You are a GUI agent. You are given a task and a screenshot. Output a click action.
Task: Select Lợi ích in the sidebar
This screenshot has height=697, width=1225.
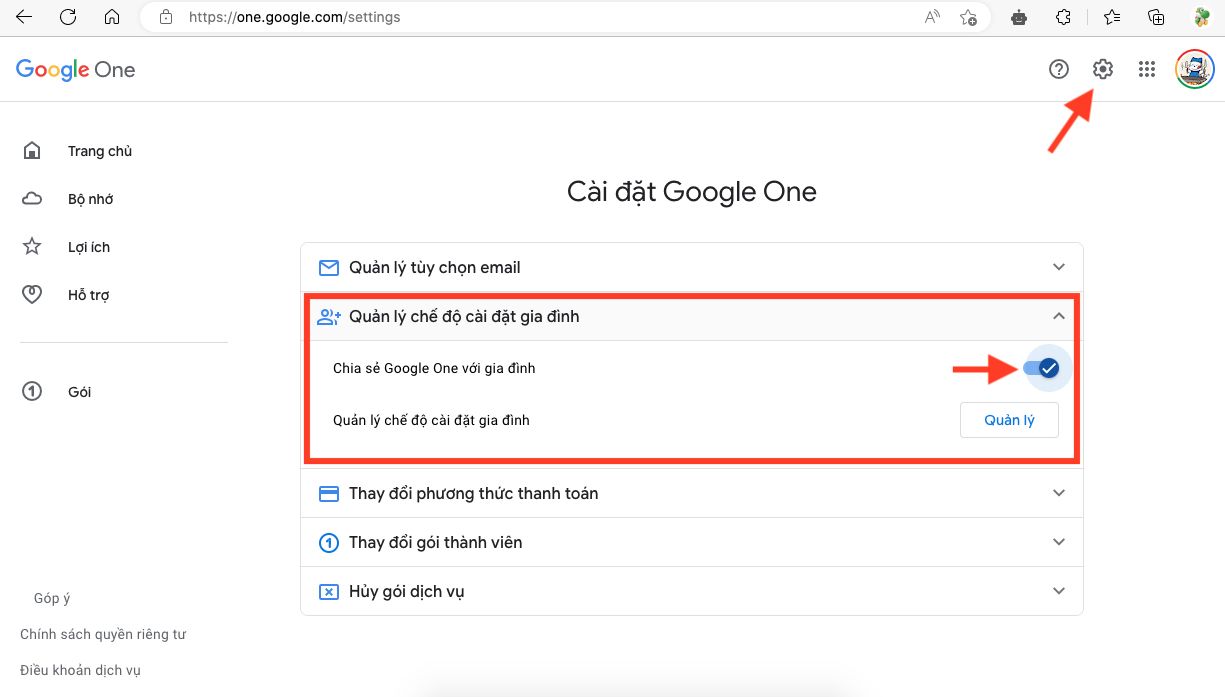pos(88,247)
